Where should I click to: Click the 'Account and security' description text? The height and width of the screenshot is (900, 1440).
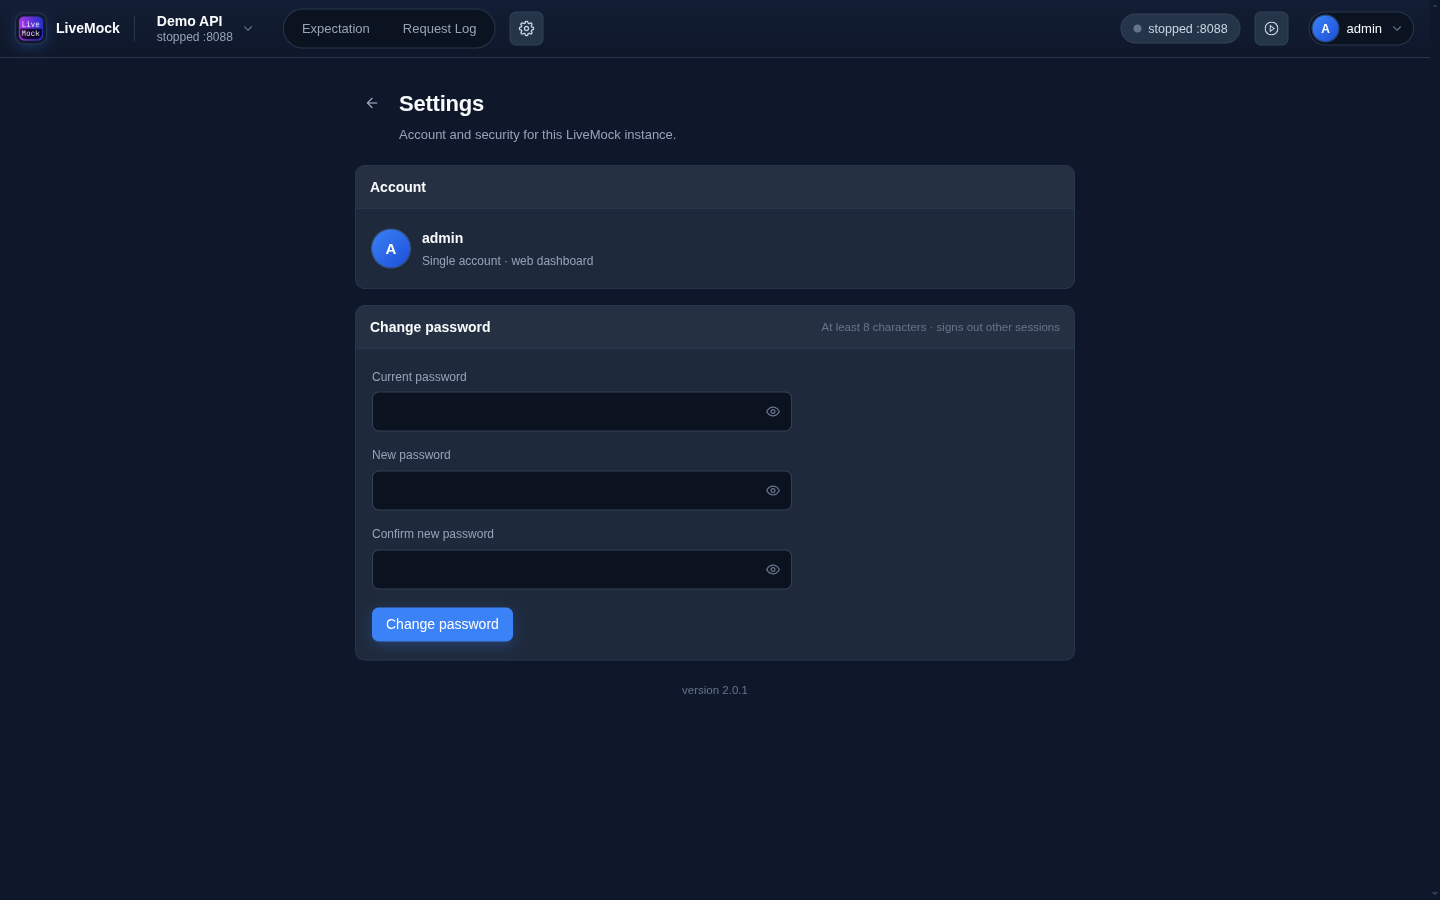pyautogui.click(x=537, y=134)
